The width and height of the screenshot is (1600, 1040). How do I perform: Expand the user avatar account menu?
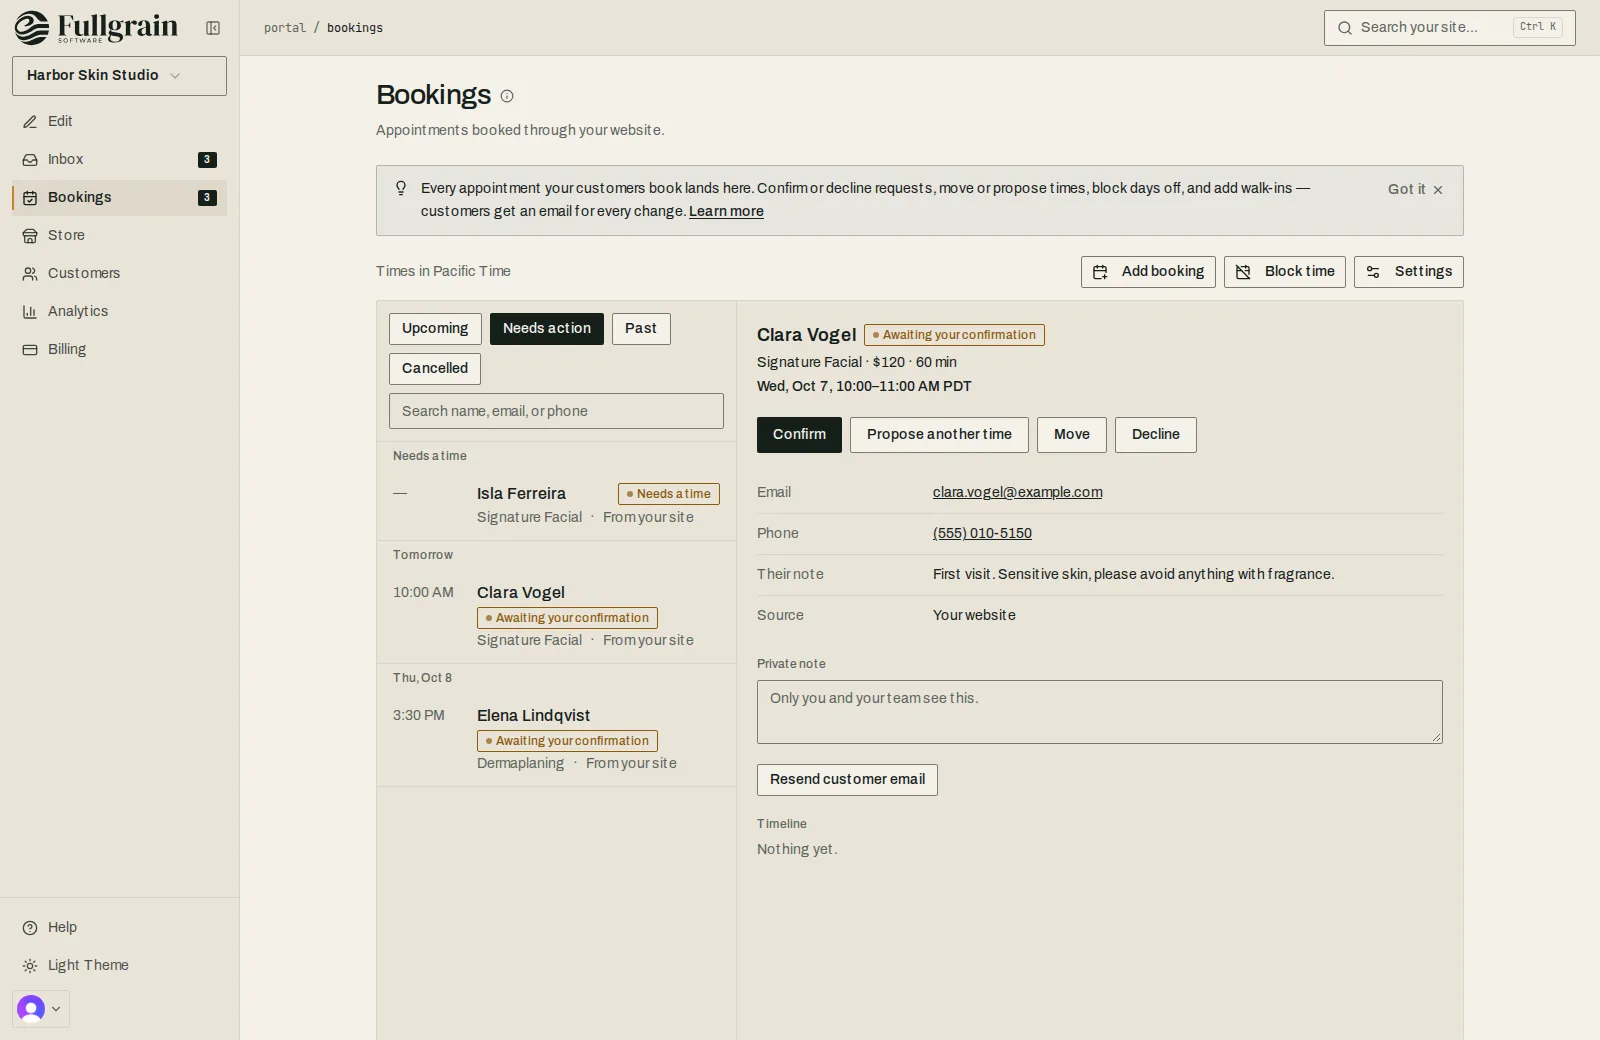pos(41,1009)
